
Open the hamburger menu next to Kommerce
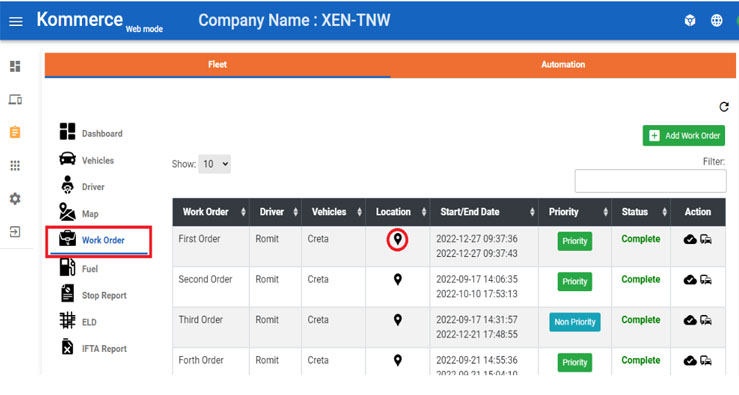(x=16, y=22)
